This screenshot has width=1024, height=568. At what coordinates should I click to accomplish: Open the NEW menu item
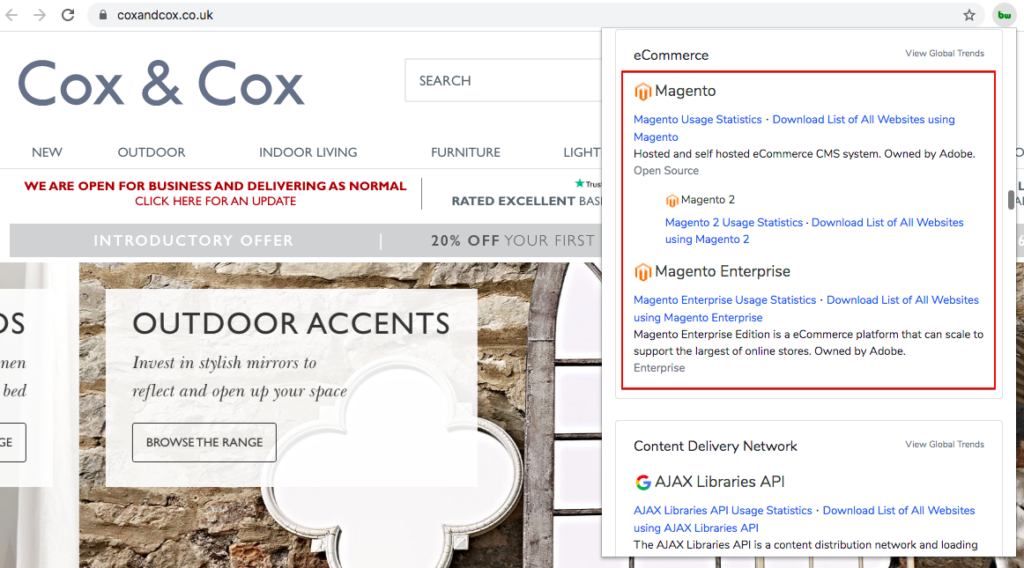point(47,152)
